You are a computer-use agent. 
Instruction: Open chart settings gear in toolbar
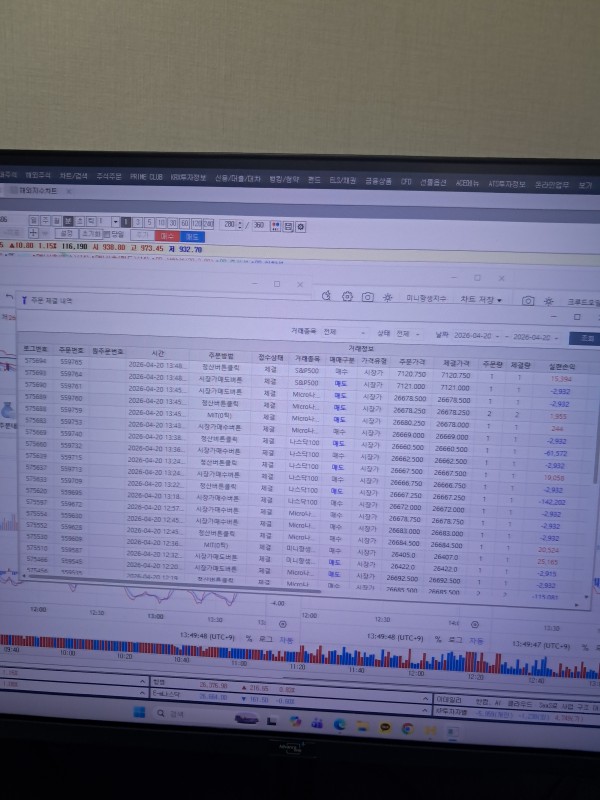[x=301, y=227]
